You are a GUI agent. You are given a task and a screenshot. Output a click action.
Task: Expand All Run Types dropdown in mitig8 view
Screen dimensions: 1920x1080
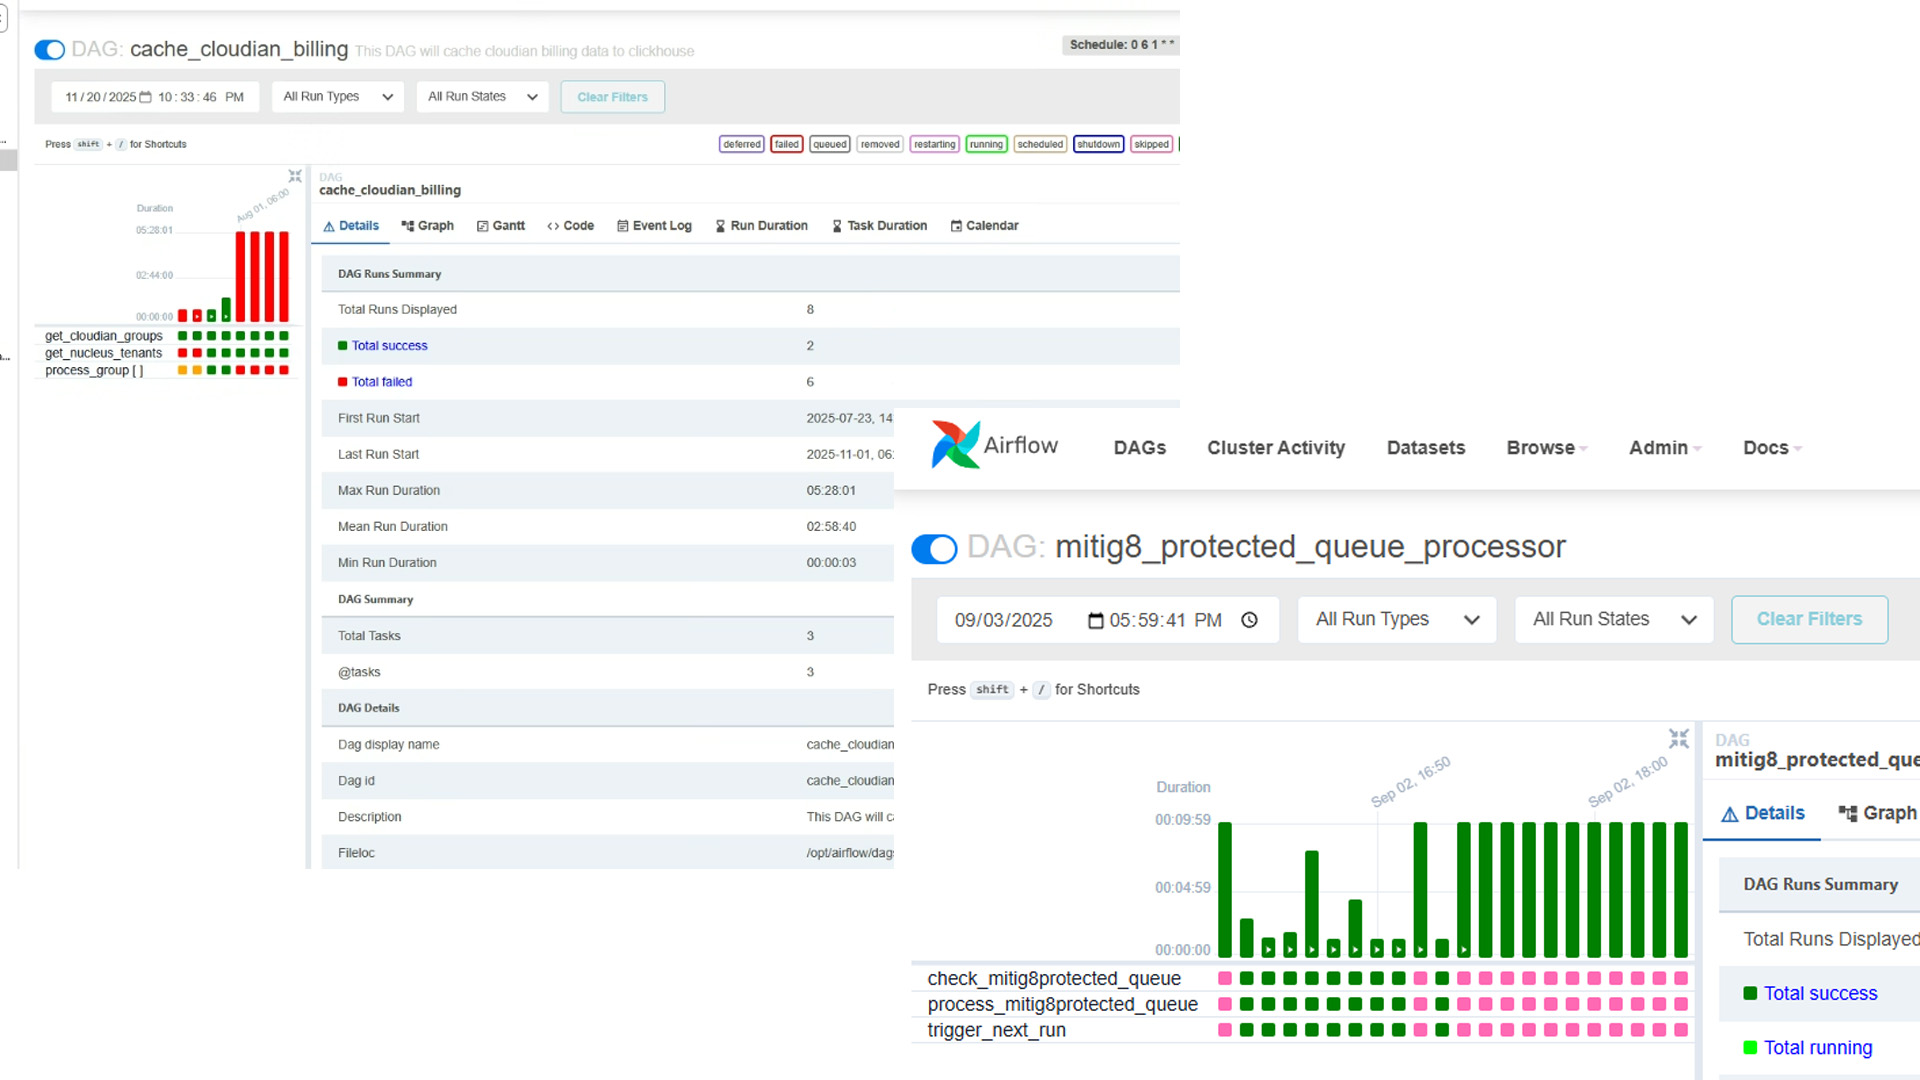[x=1397, y=620]
